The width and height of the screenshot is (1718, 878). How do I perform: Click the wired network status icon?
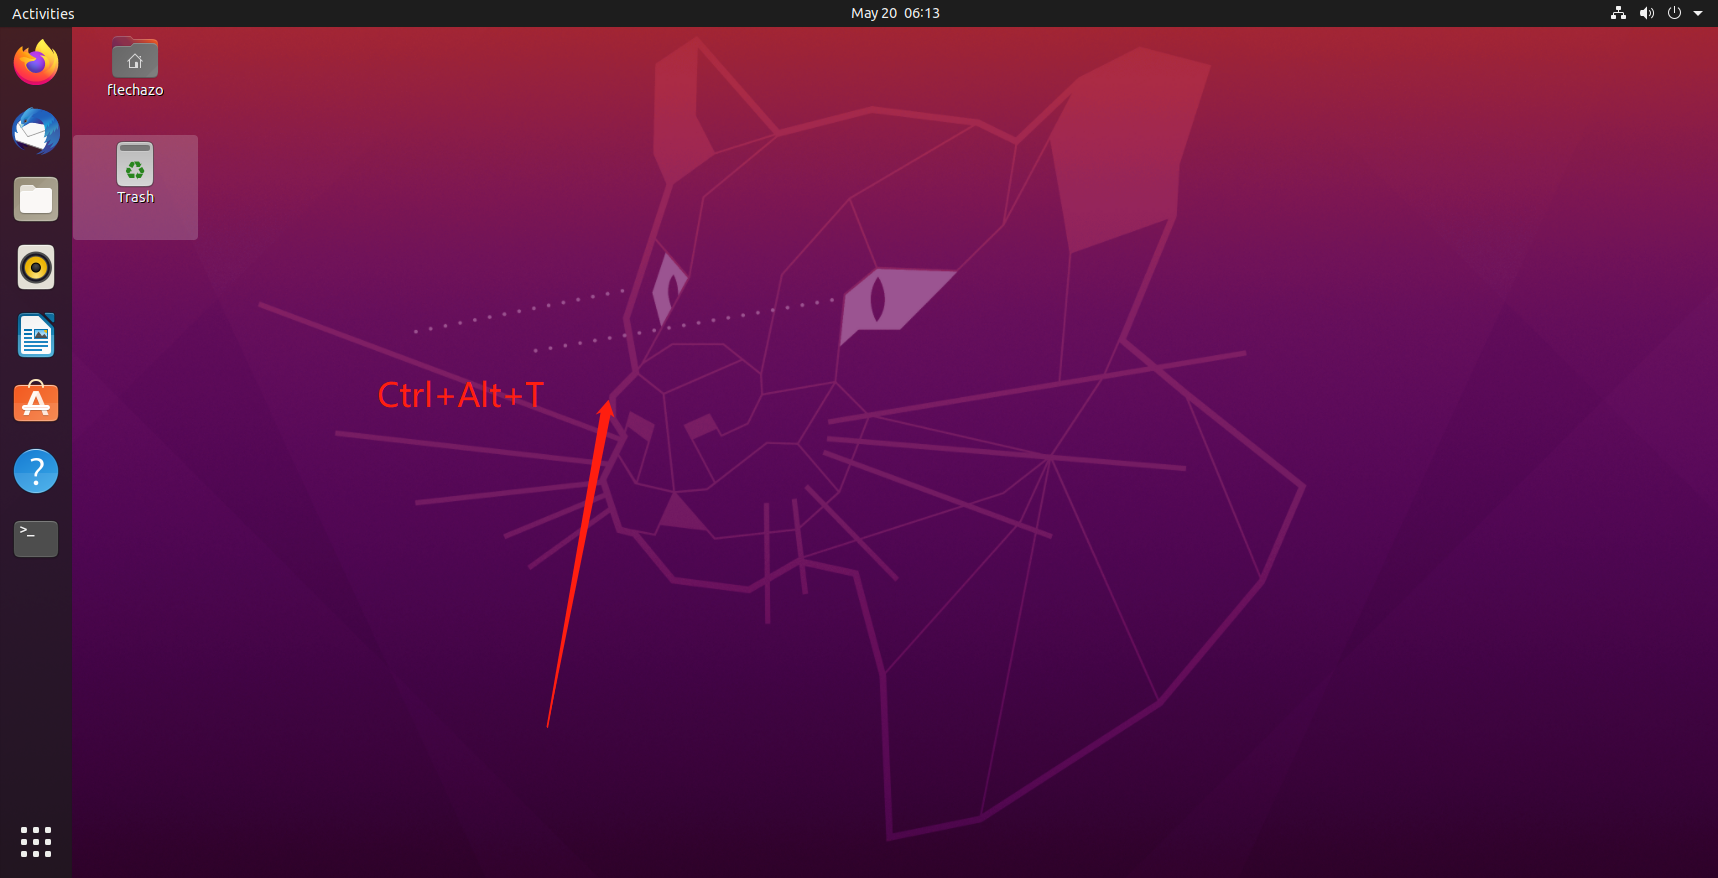[1618, 13]
